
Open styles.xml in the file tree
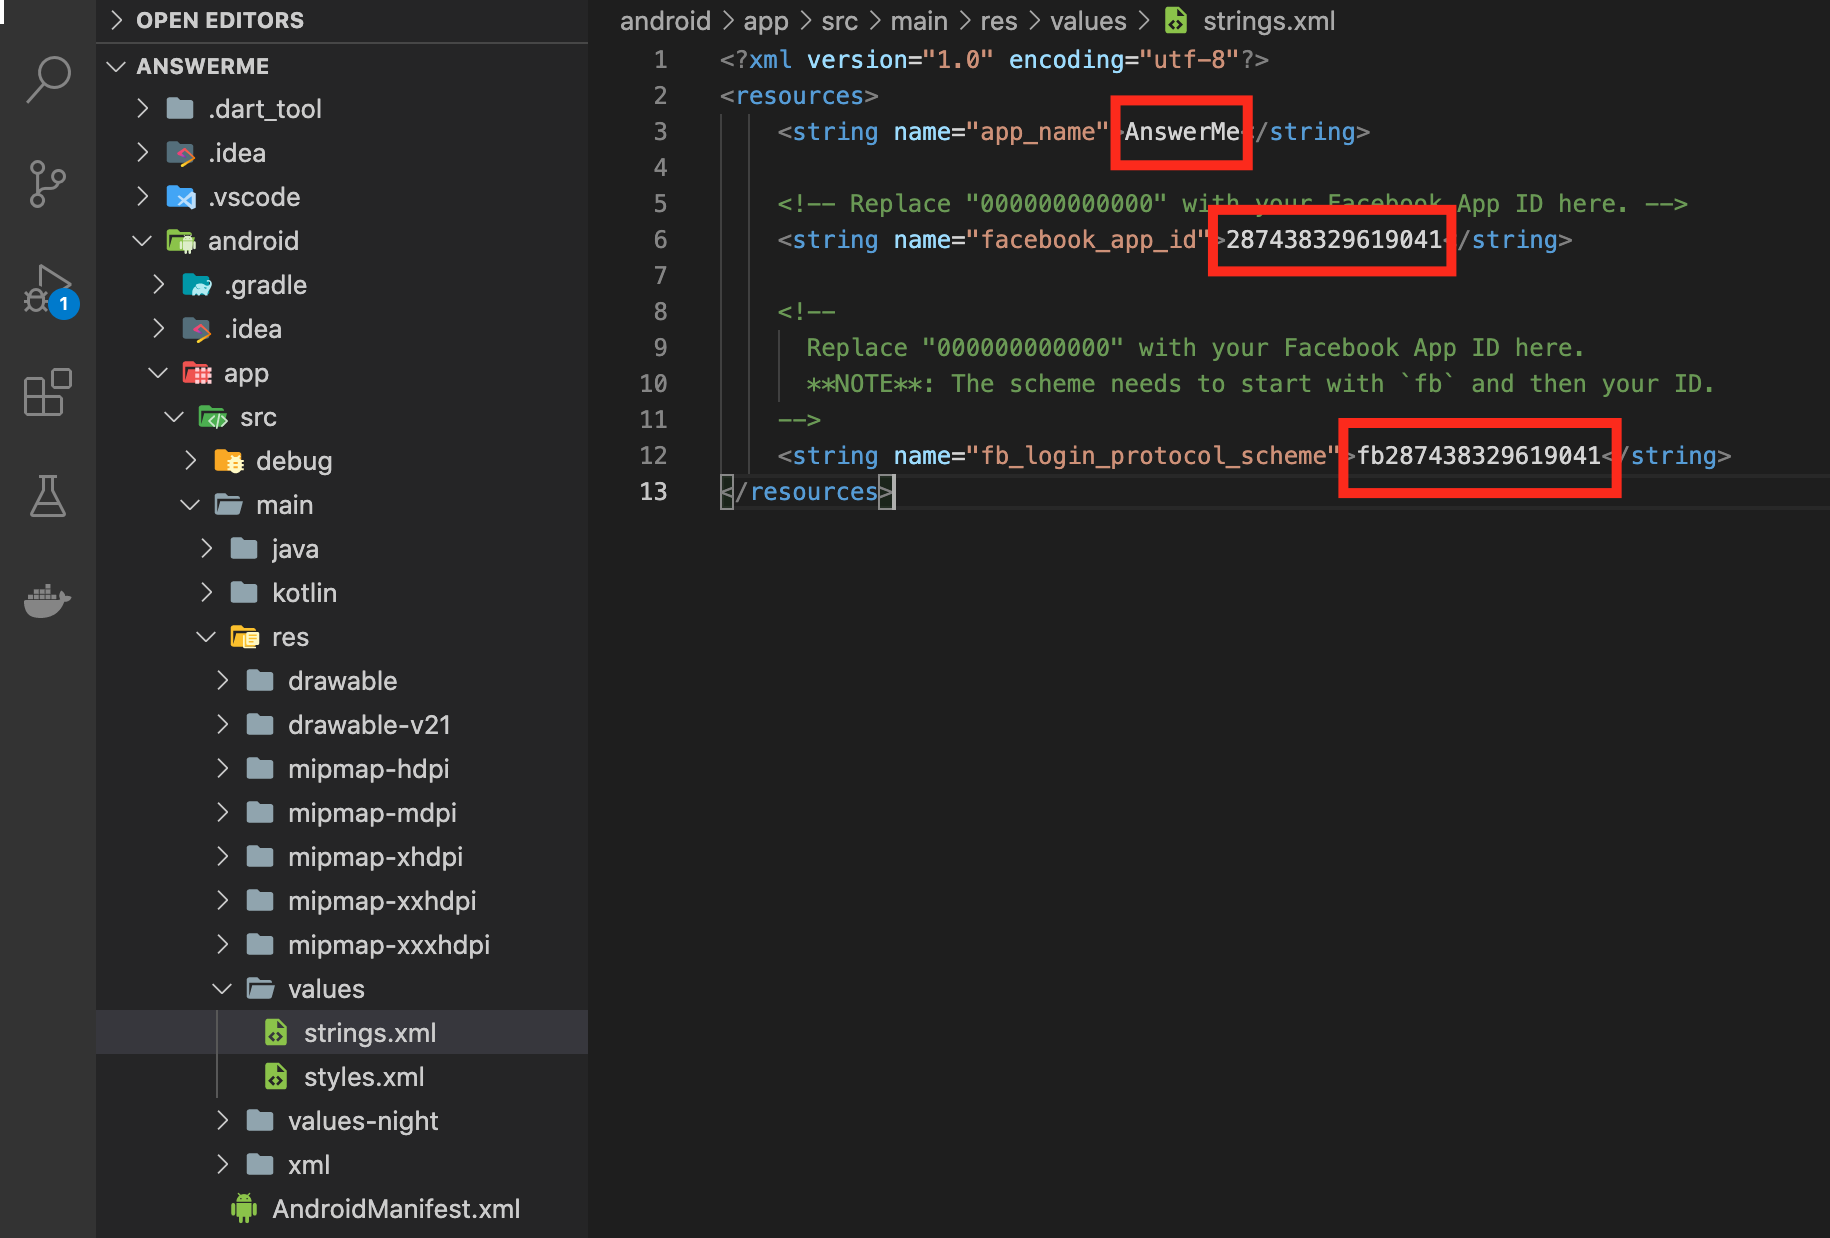(342, 1076)
